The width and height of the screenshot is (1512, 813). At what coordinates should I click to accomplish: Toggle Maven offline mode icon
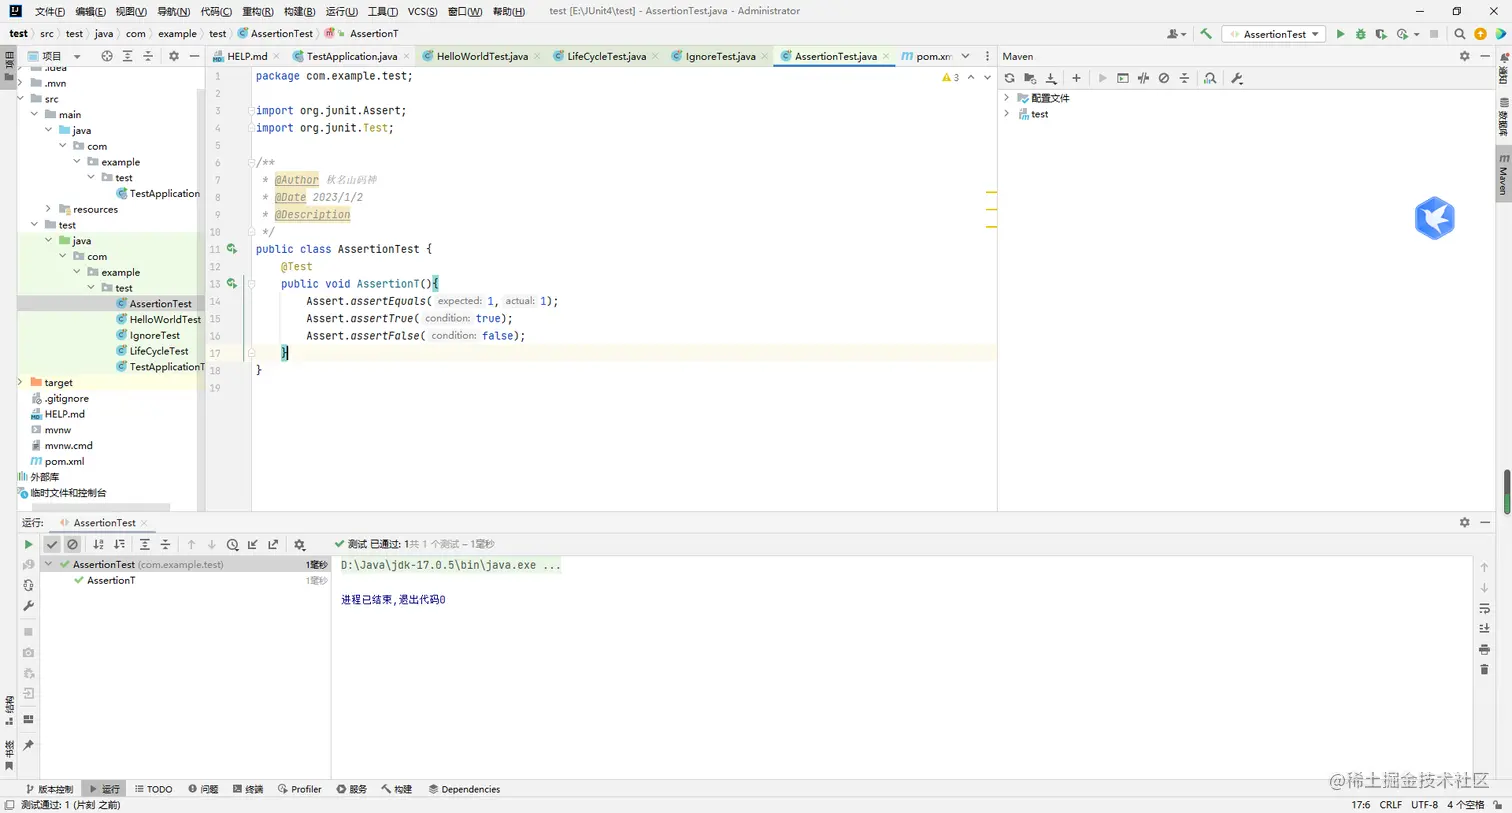point(1143,78)
